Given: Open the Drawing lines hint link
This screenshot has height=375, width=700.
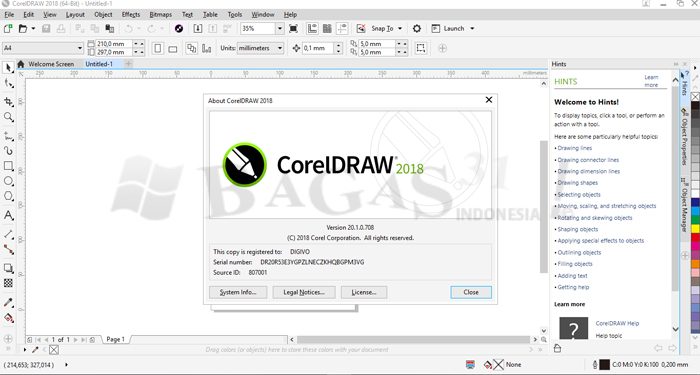Looking at the screenshot, I should point(575,148).
